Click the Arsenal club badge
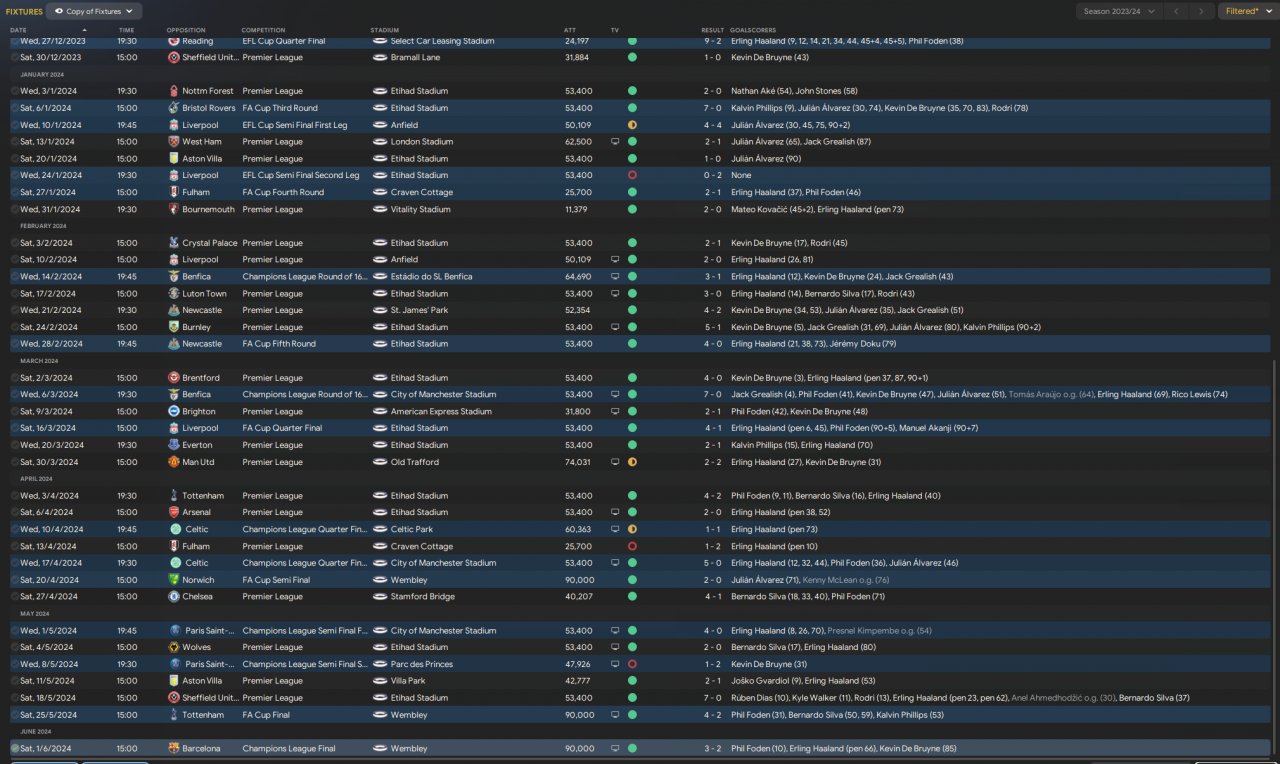Viewport: 1280px width, 764px height. (x=174, y=512)
